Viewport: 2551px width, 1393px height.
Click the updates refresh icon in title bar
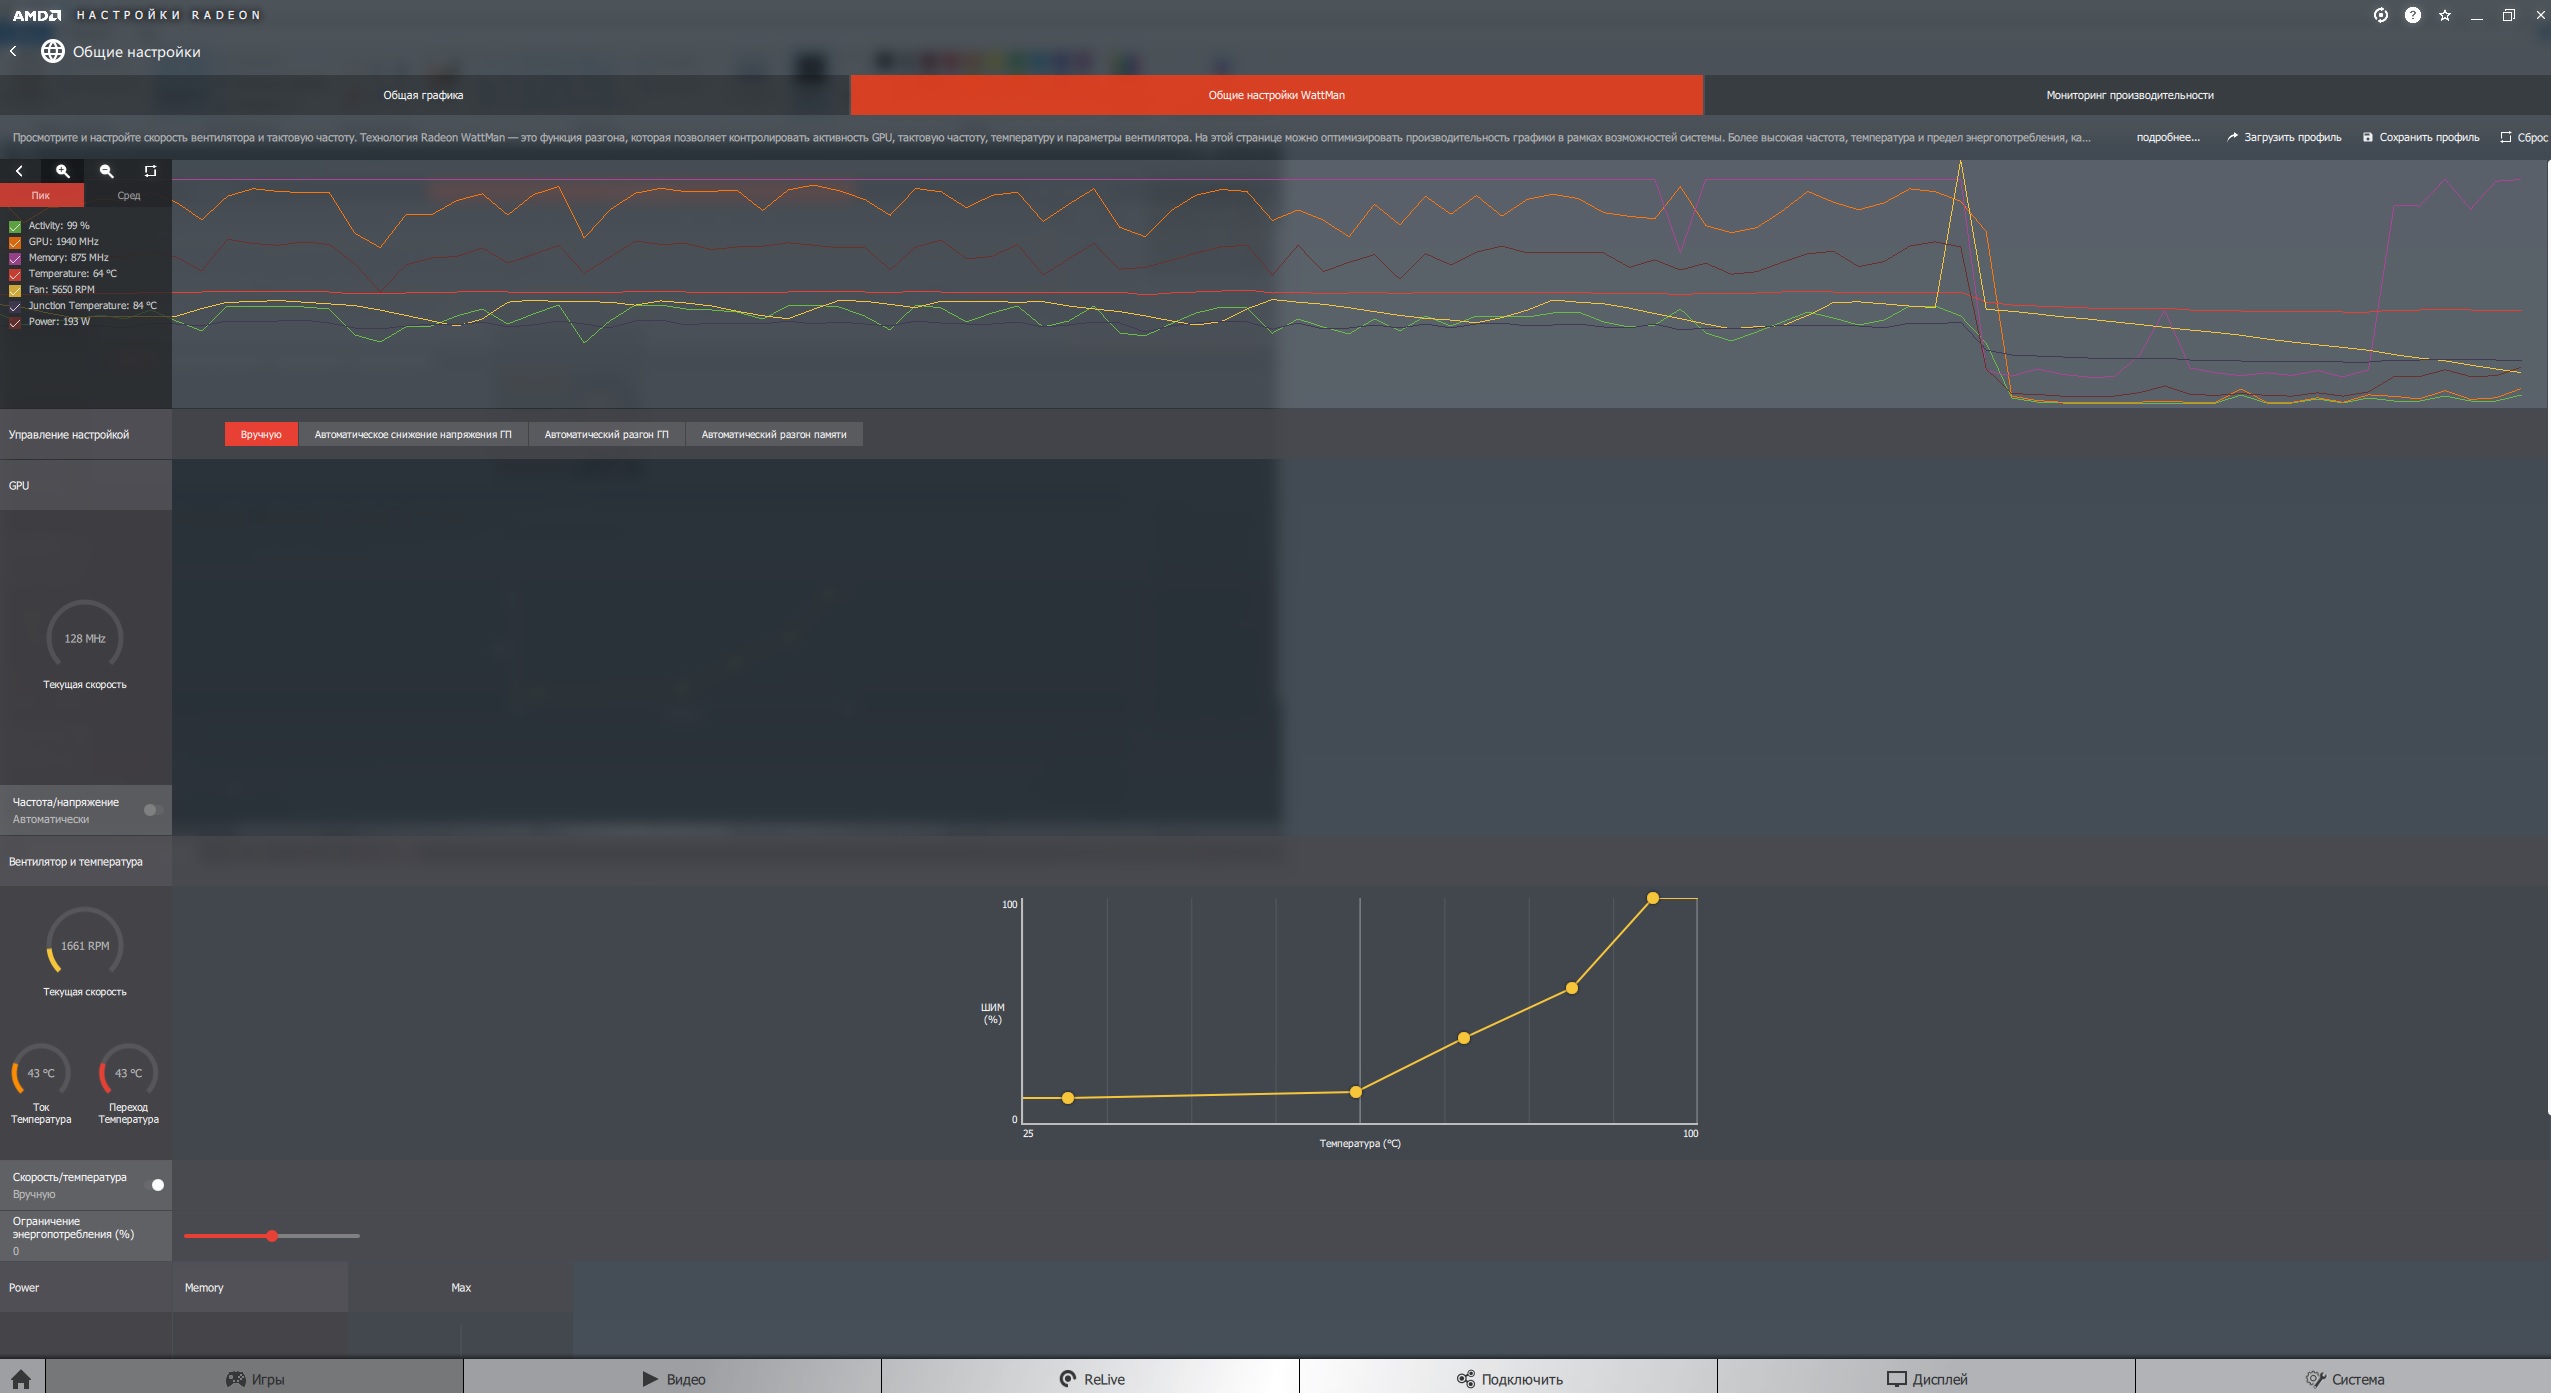pos(2380,15)
